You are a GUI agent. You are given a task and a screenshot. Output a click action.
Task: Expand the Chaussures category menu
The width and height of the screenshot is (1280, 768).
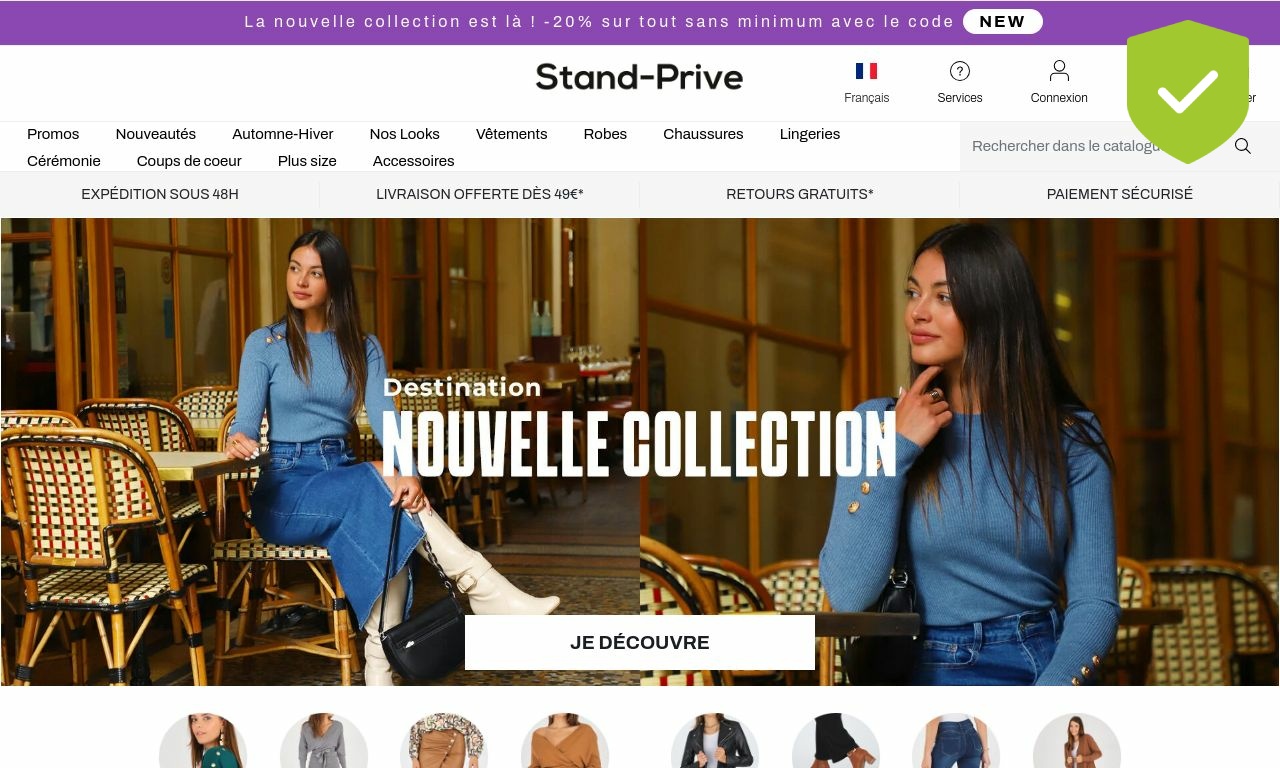703,134
